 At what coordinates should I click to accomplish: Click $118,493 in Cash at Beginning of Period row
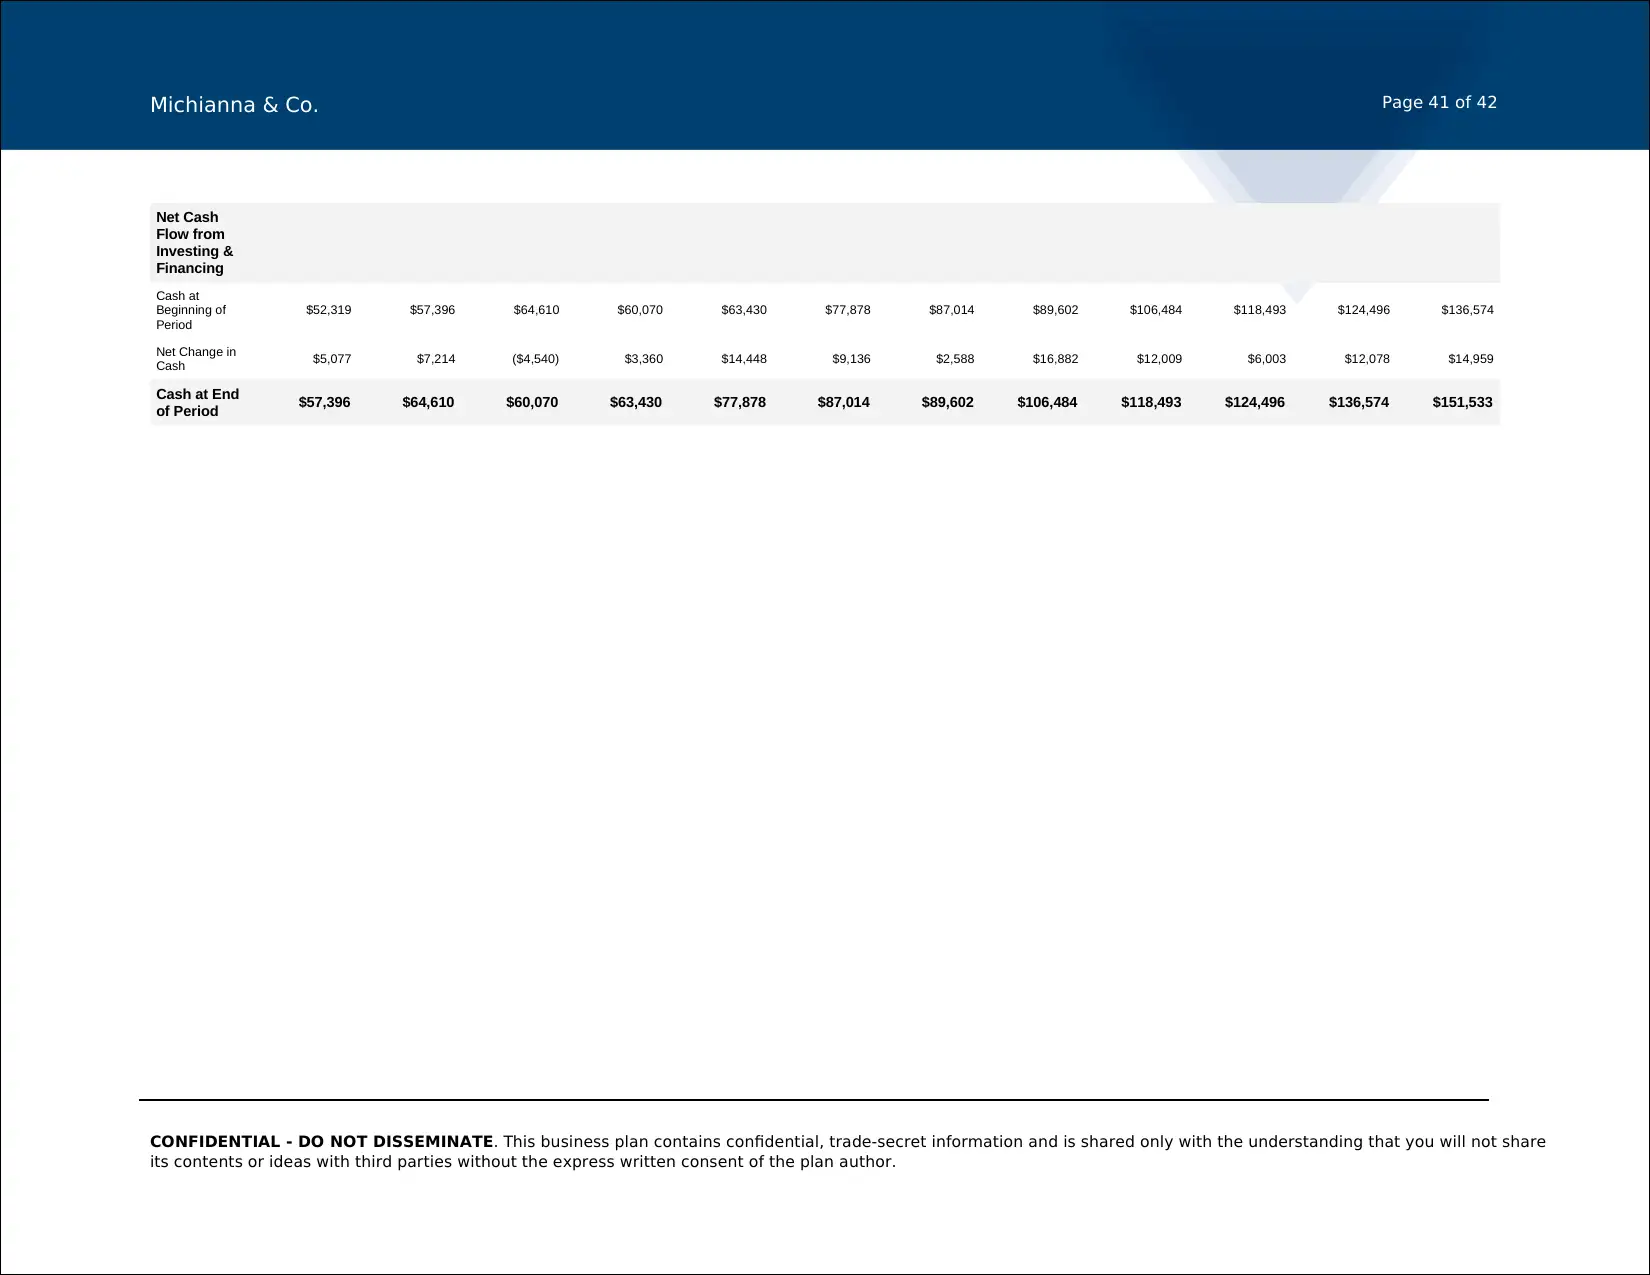(x=1260, y=310)
